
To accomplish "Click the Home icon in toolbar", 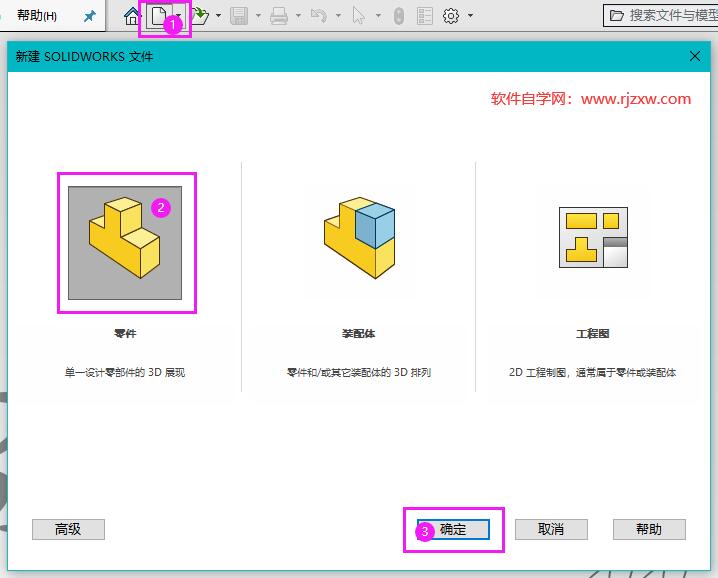I will (x=132, y=16).
